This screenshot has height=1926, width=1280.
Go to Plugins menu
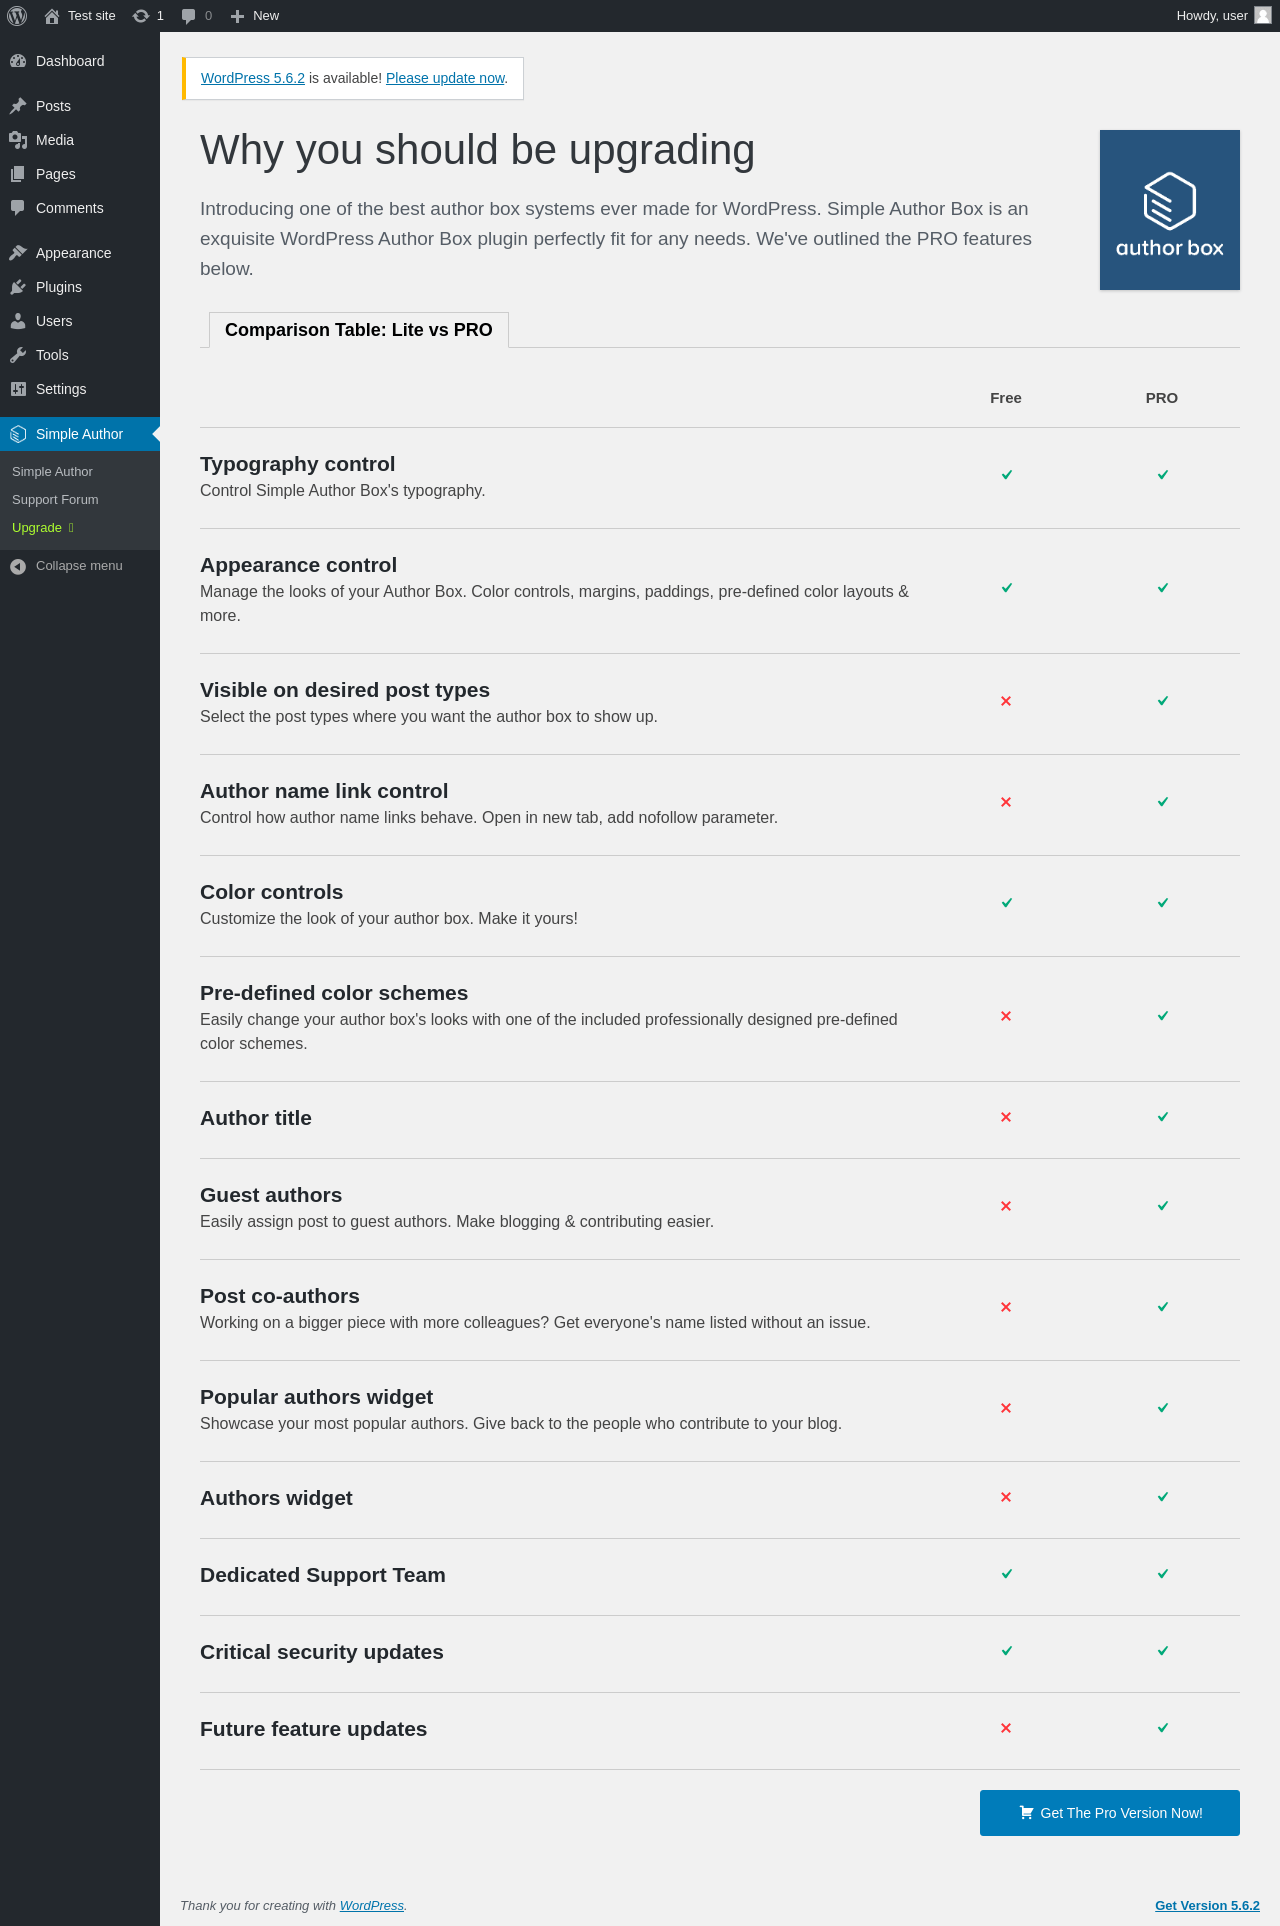pos(80,287)
